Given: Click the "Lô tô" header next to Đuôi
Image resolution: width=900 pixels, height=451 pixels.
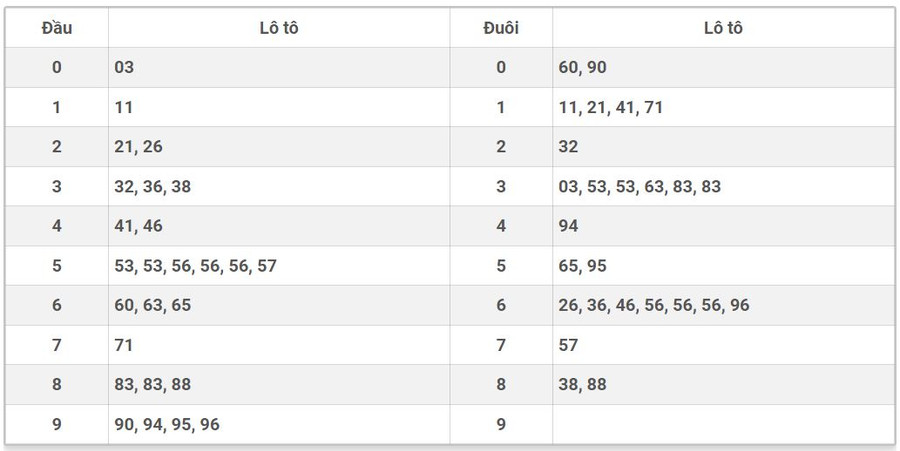Looking at the screenshot, I should [x=723, y=28].
